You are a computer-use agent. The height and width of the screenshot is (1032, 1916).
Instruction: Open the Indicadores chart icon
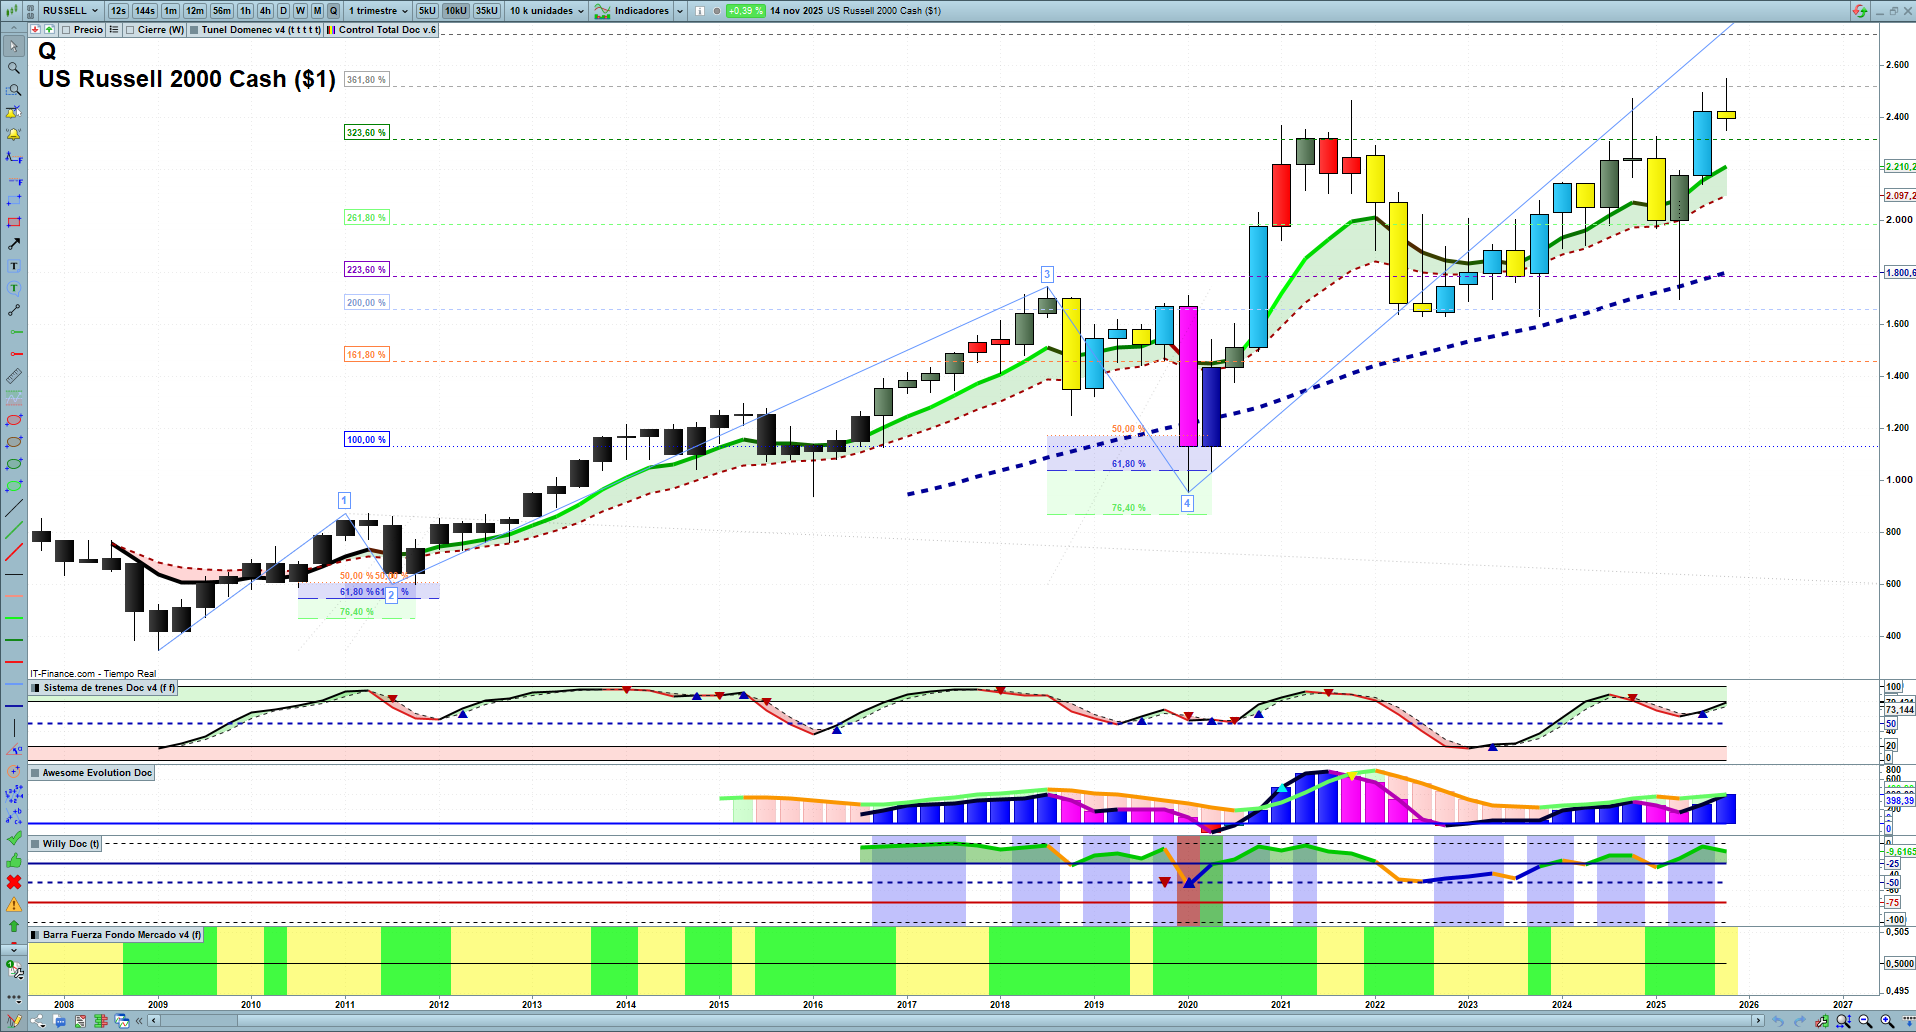click(x=602, y=11)
